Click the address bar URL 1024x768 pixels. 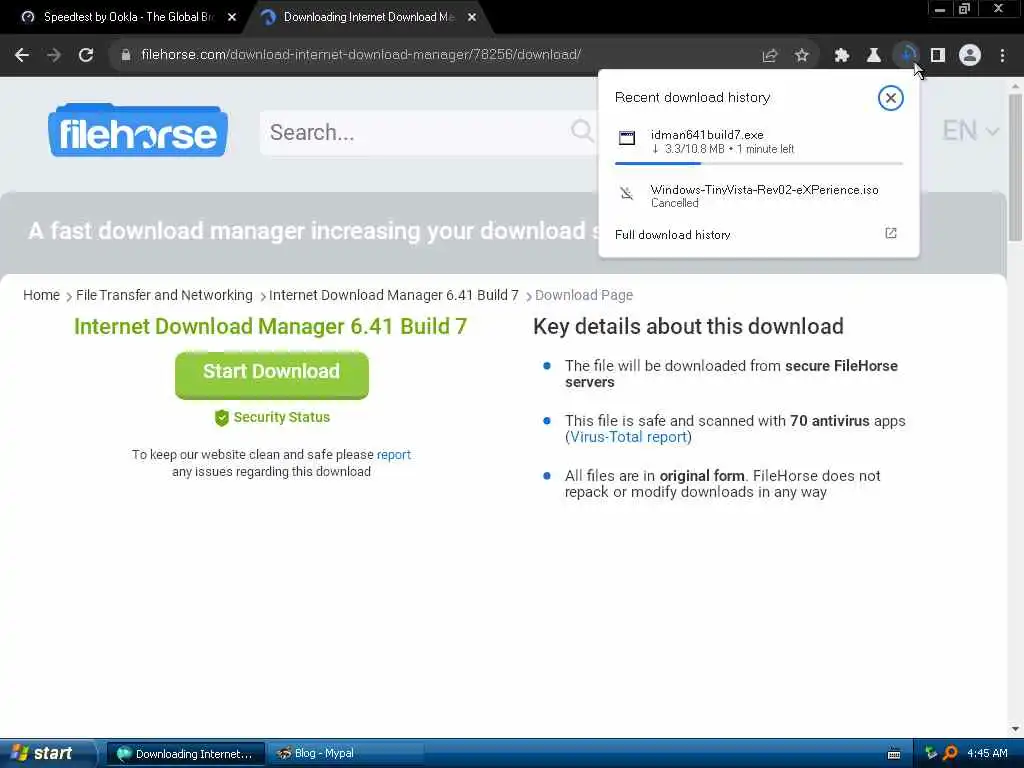pos(360,55)
